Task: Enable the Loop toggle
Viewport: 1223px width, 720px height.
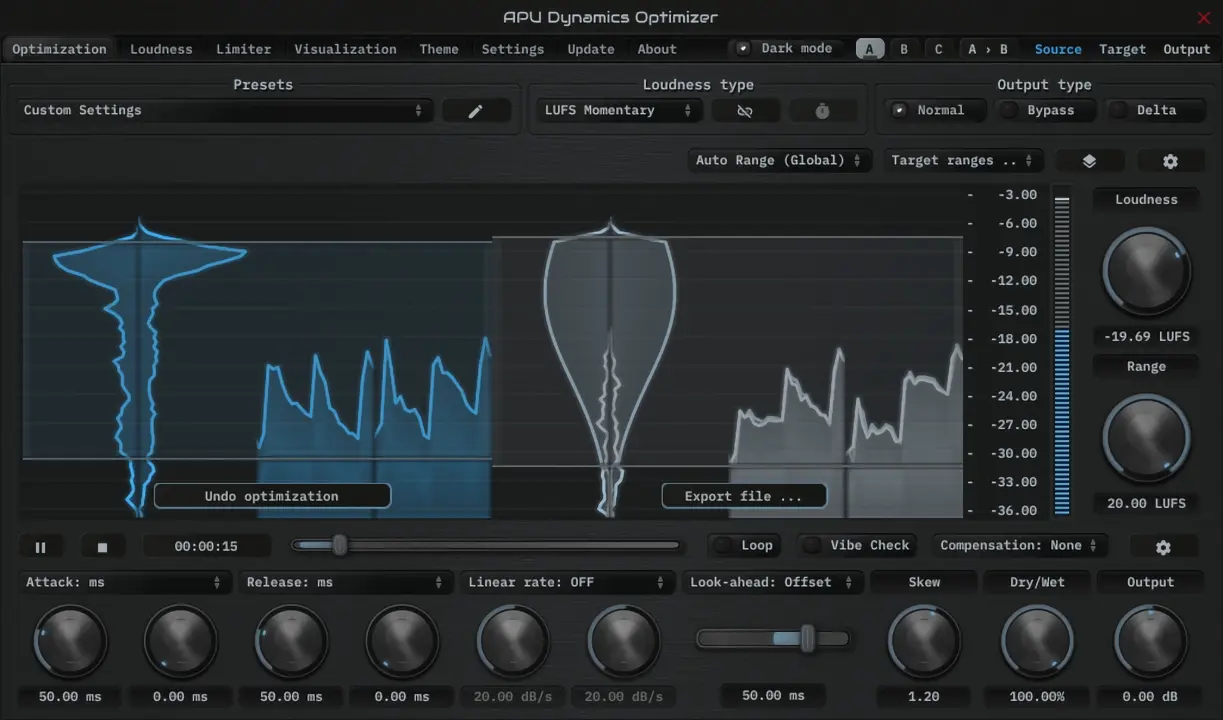Action: [x=745, y=545]
